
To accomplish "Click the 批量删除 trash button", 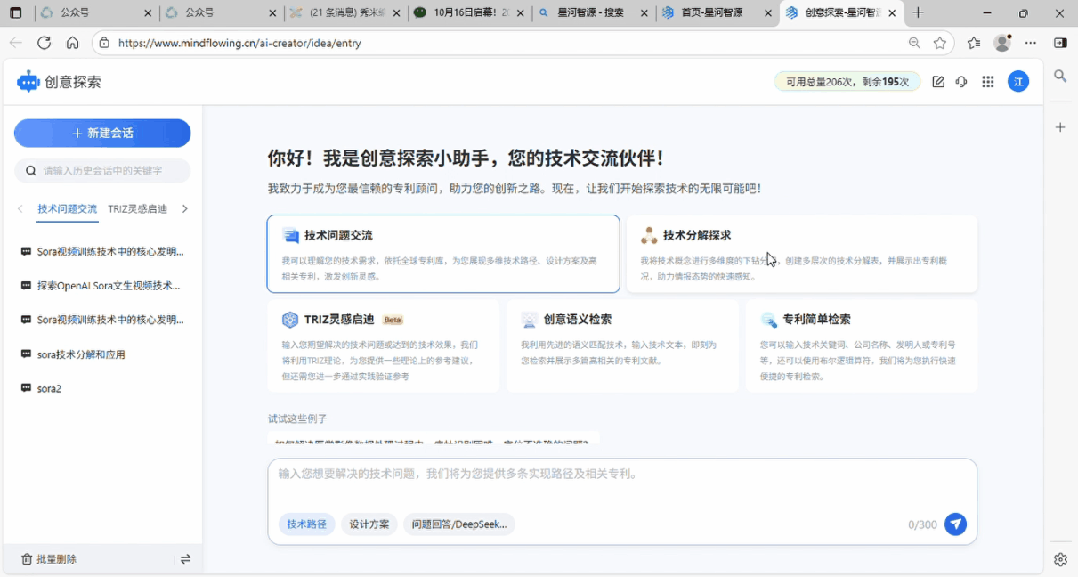I will point(48,559).
